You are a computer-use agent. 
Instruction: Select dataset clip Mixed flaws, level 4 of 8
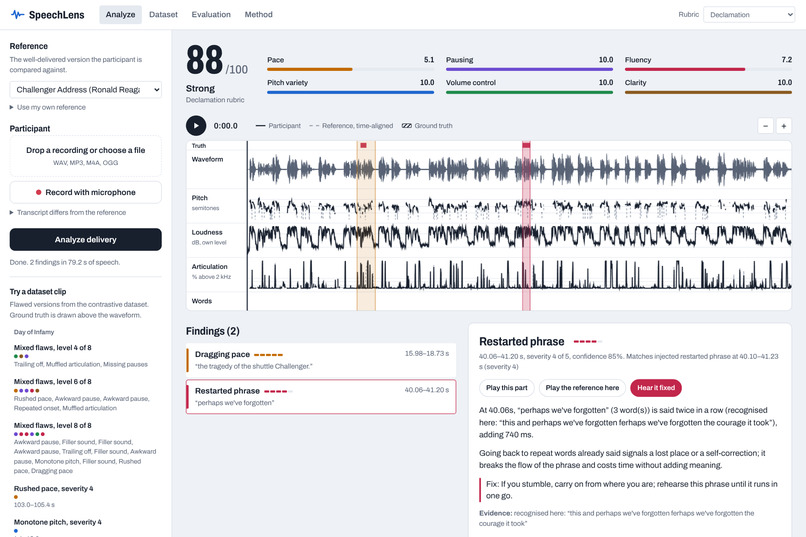coord(85,356)
